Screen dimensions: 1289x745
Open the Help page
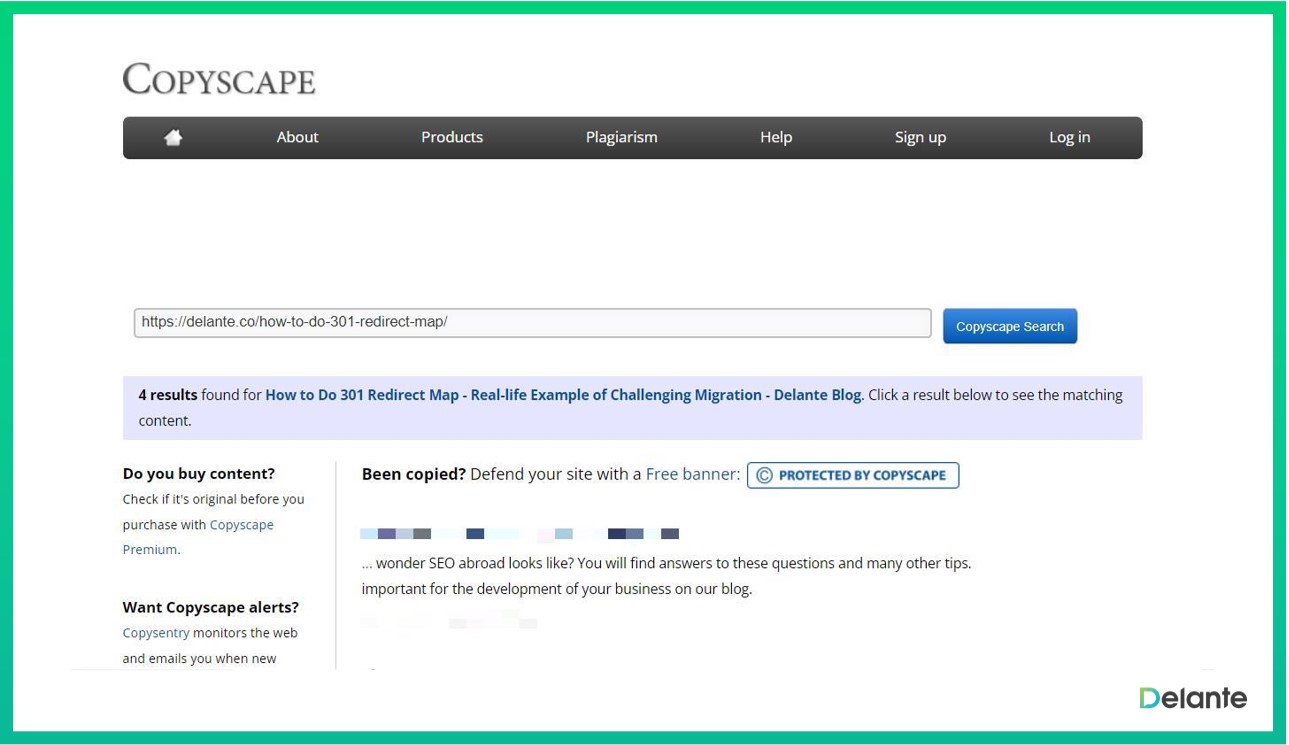[x=775, y=138]
